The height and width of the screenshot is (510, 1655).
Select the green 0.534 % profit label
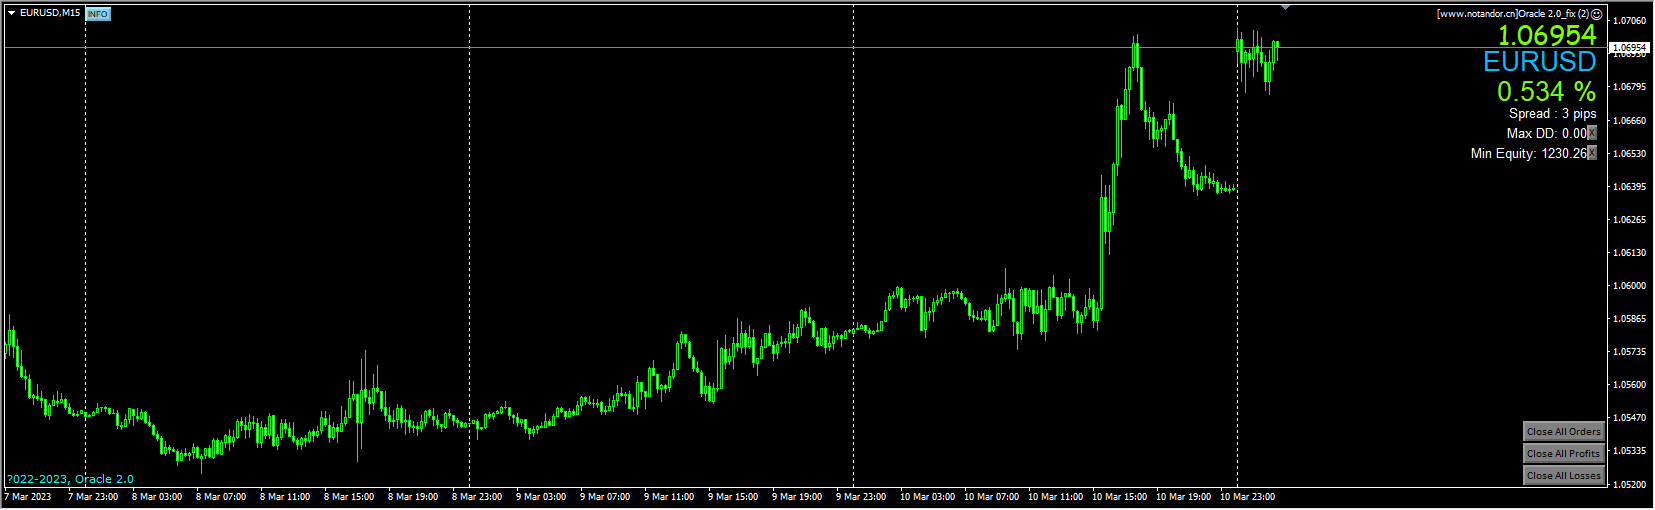[1546, 92]
